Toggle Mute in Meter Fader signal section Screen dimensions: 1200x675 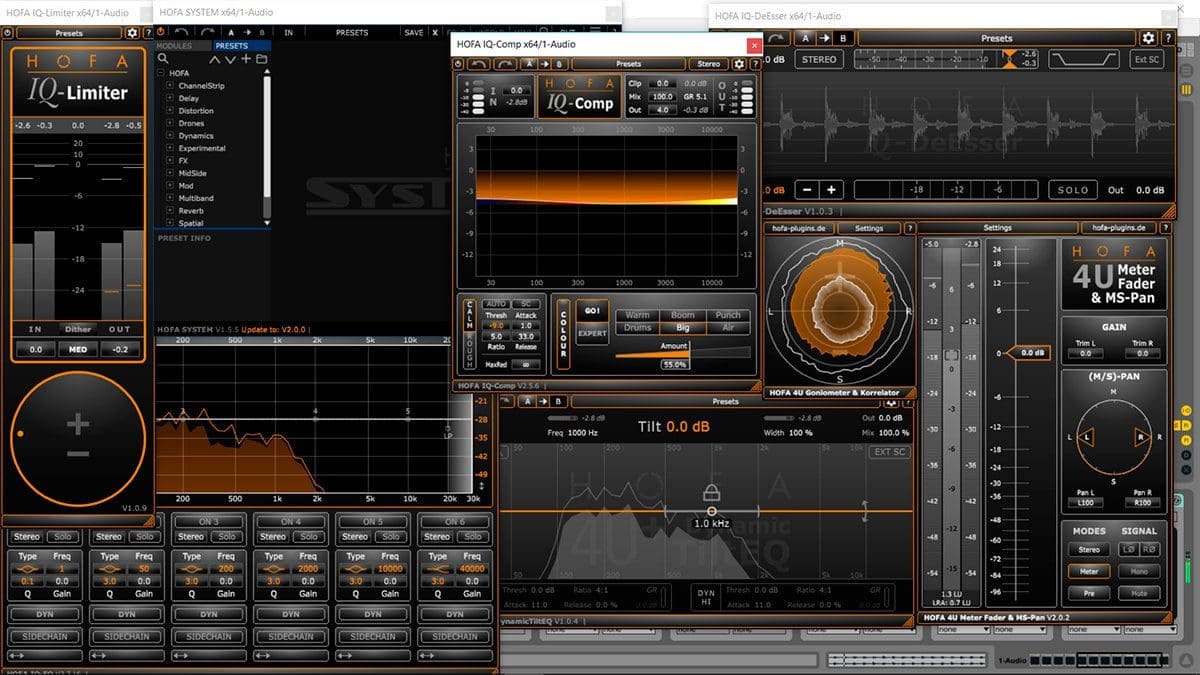[1141, 593]
